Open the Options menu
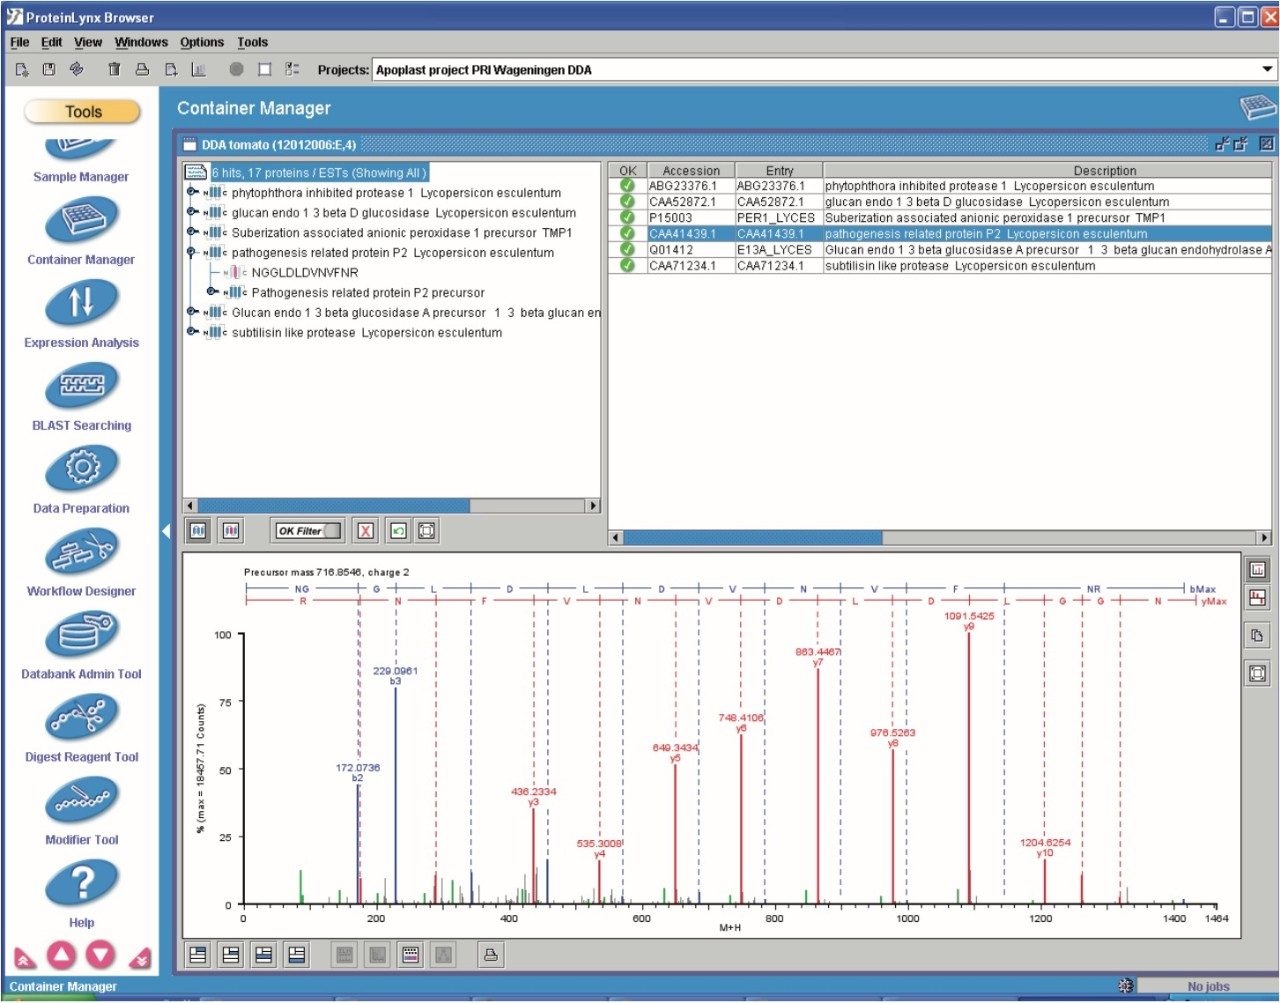The height and width of the screenshot is (1003, 1280). 202,42
